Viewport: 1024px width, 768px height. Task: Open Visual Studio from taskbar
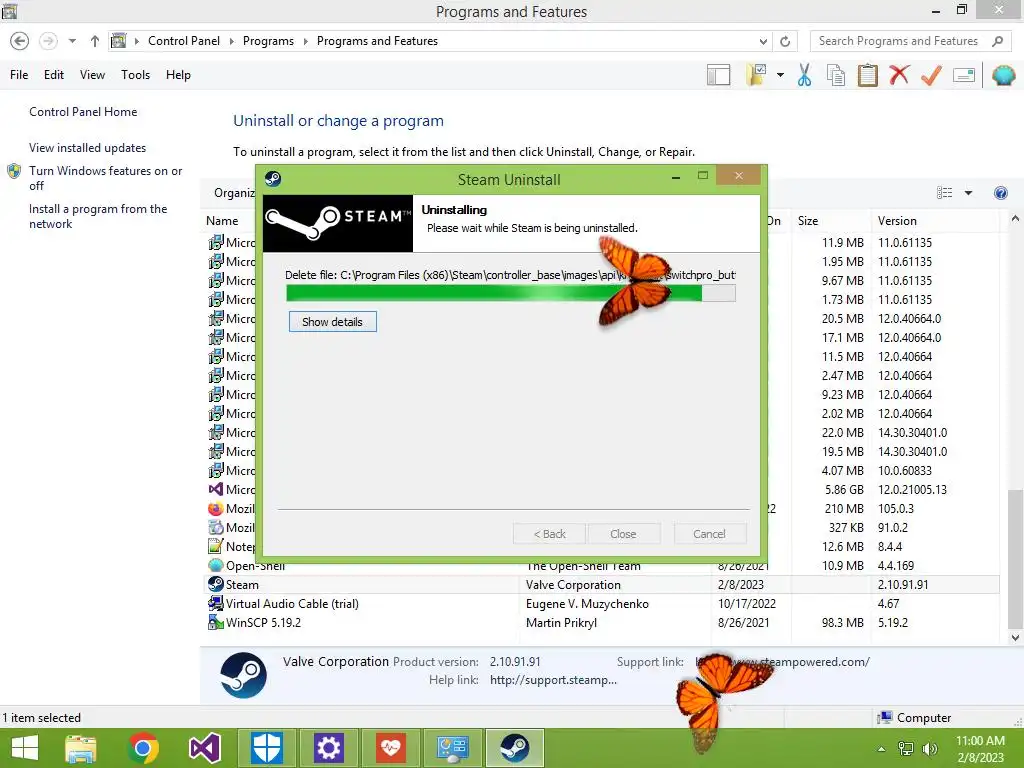click(204, 748)
